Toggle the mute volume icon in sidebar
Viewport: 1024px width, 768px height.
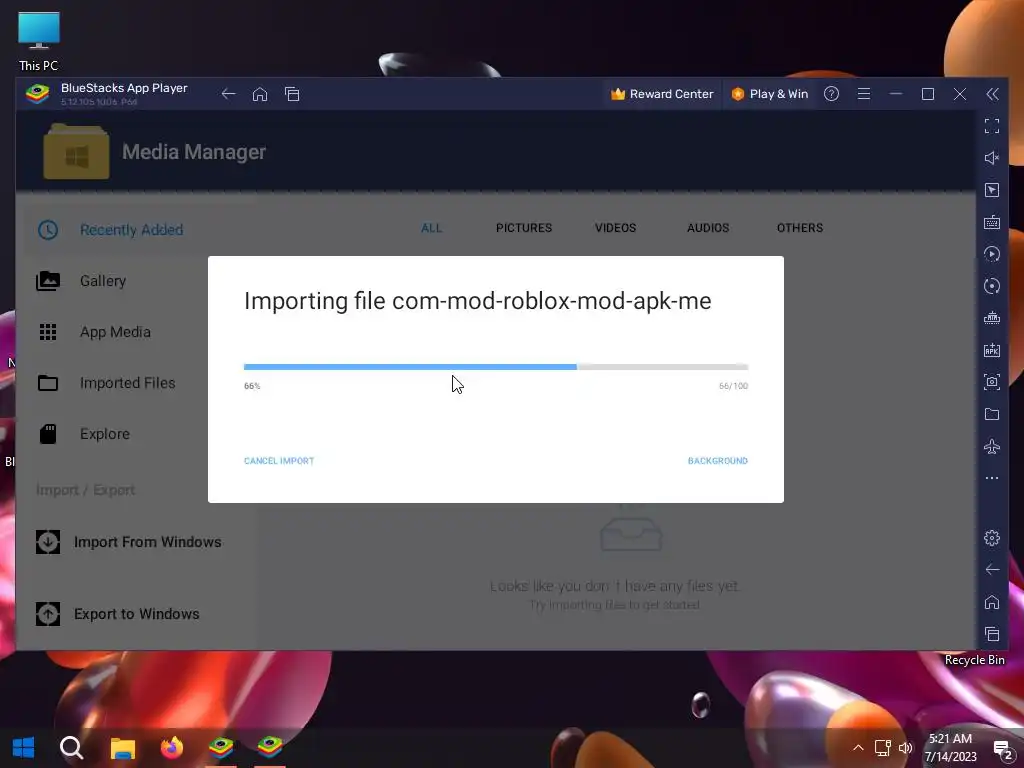coord(992,158)
